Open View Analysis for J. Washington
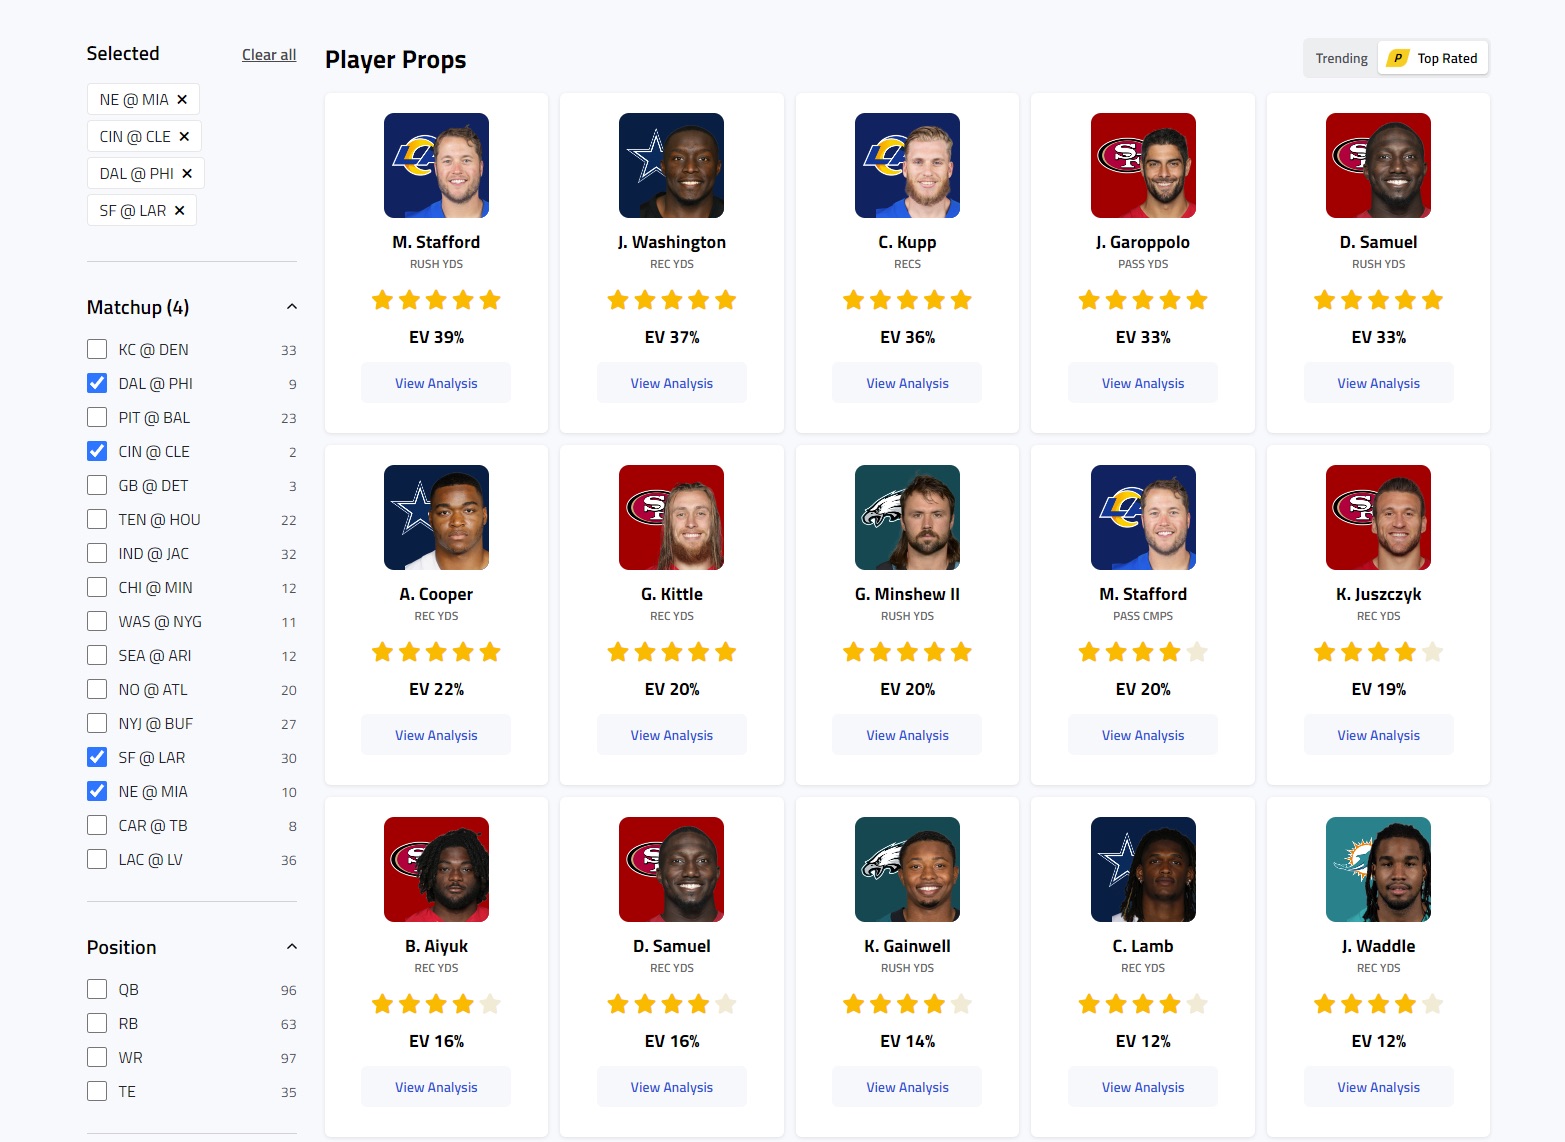Viewport: 1565px width, 1142px height. [x=671, y=382]
